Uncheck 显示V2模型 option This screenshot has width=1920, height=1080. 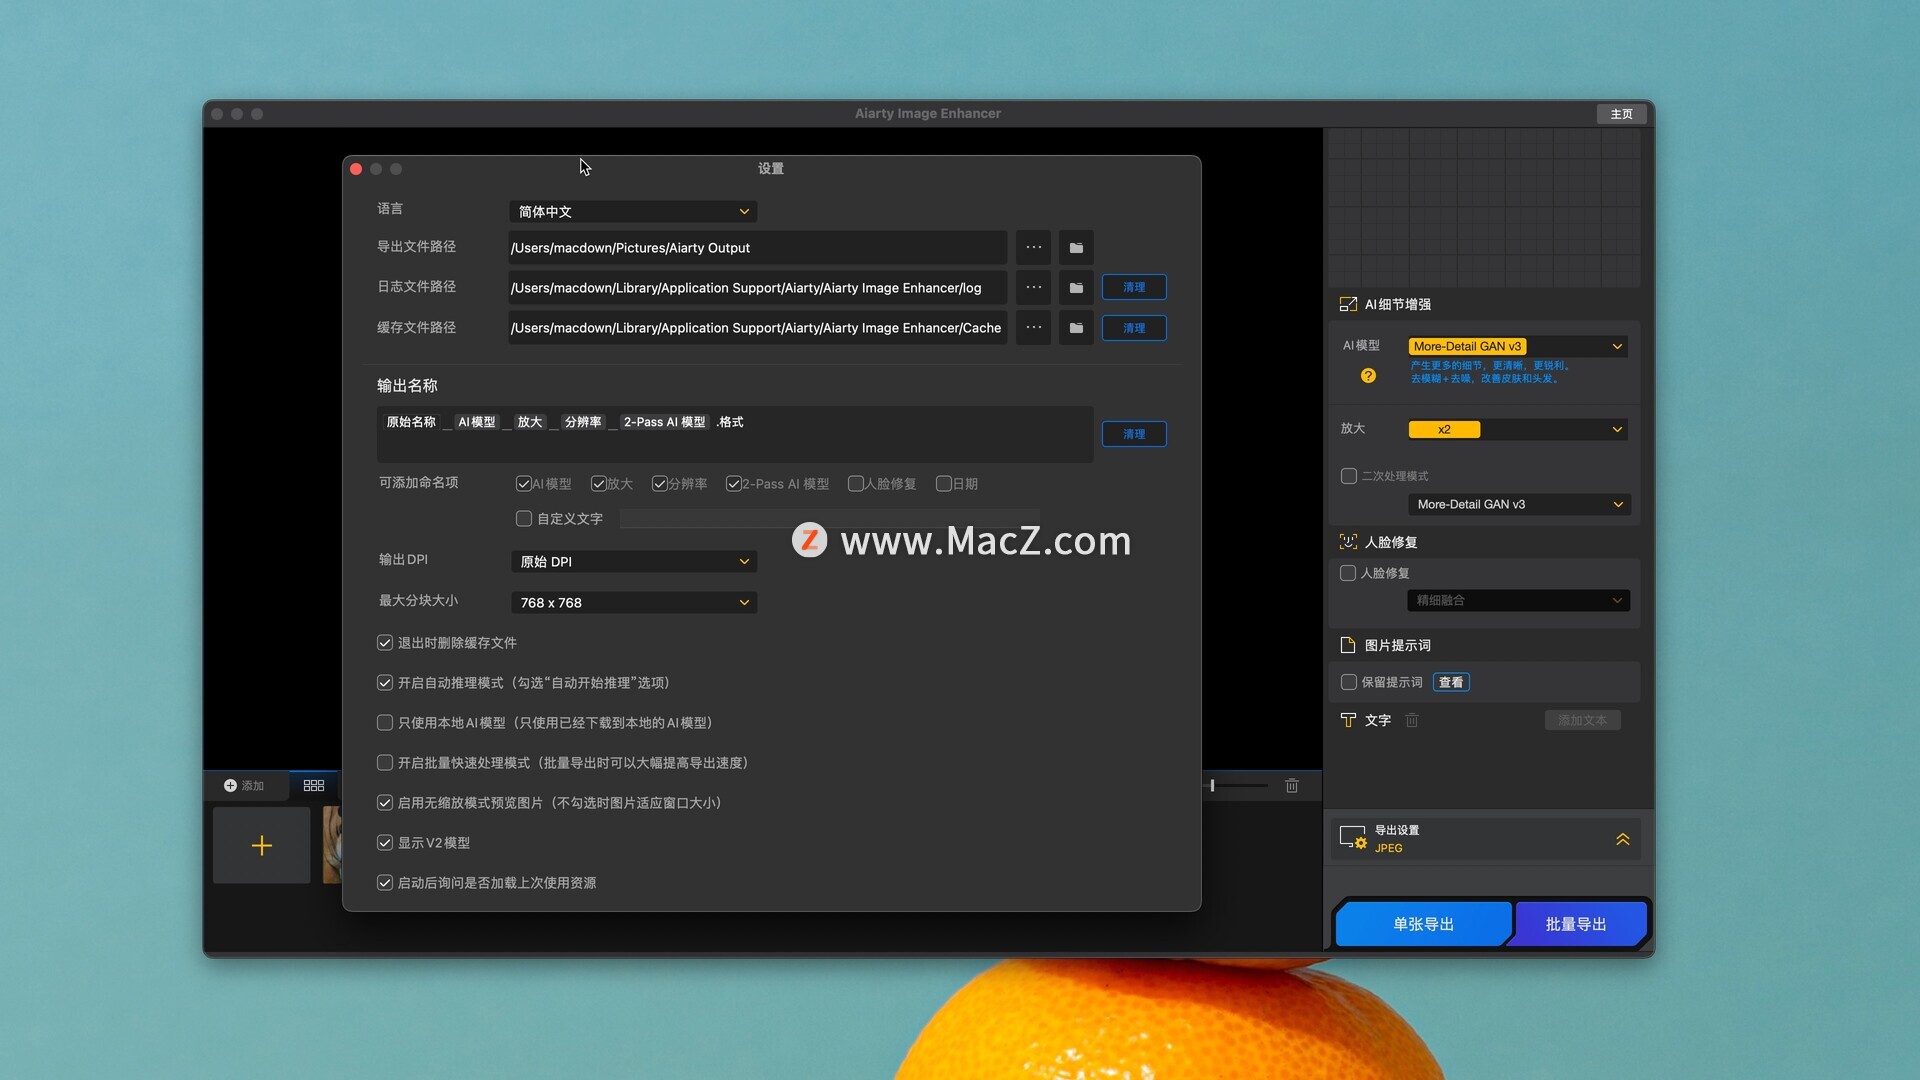click(x=384, y=843)
